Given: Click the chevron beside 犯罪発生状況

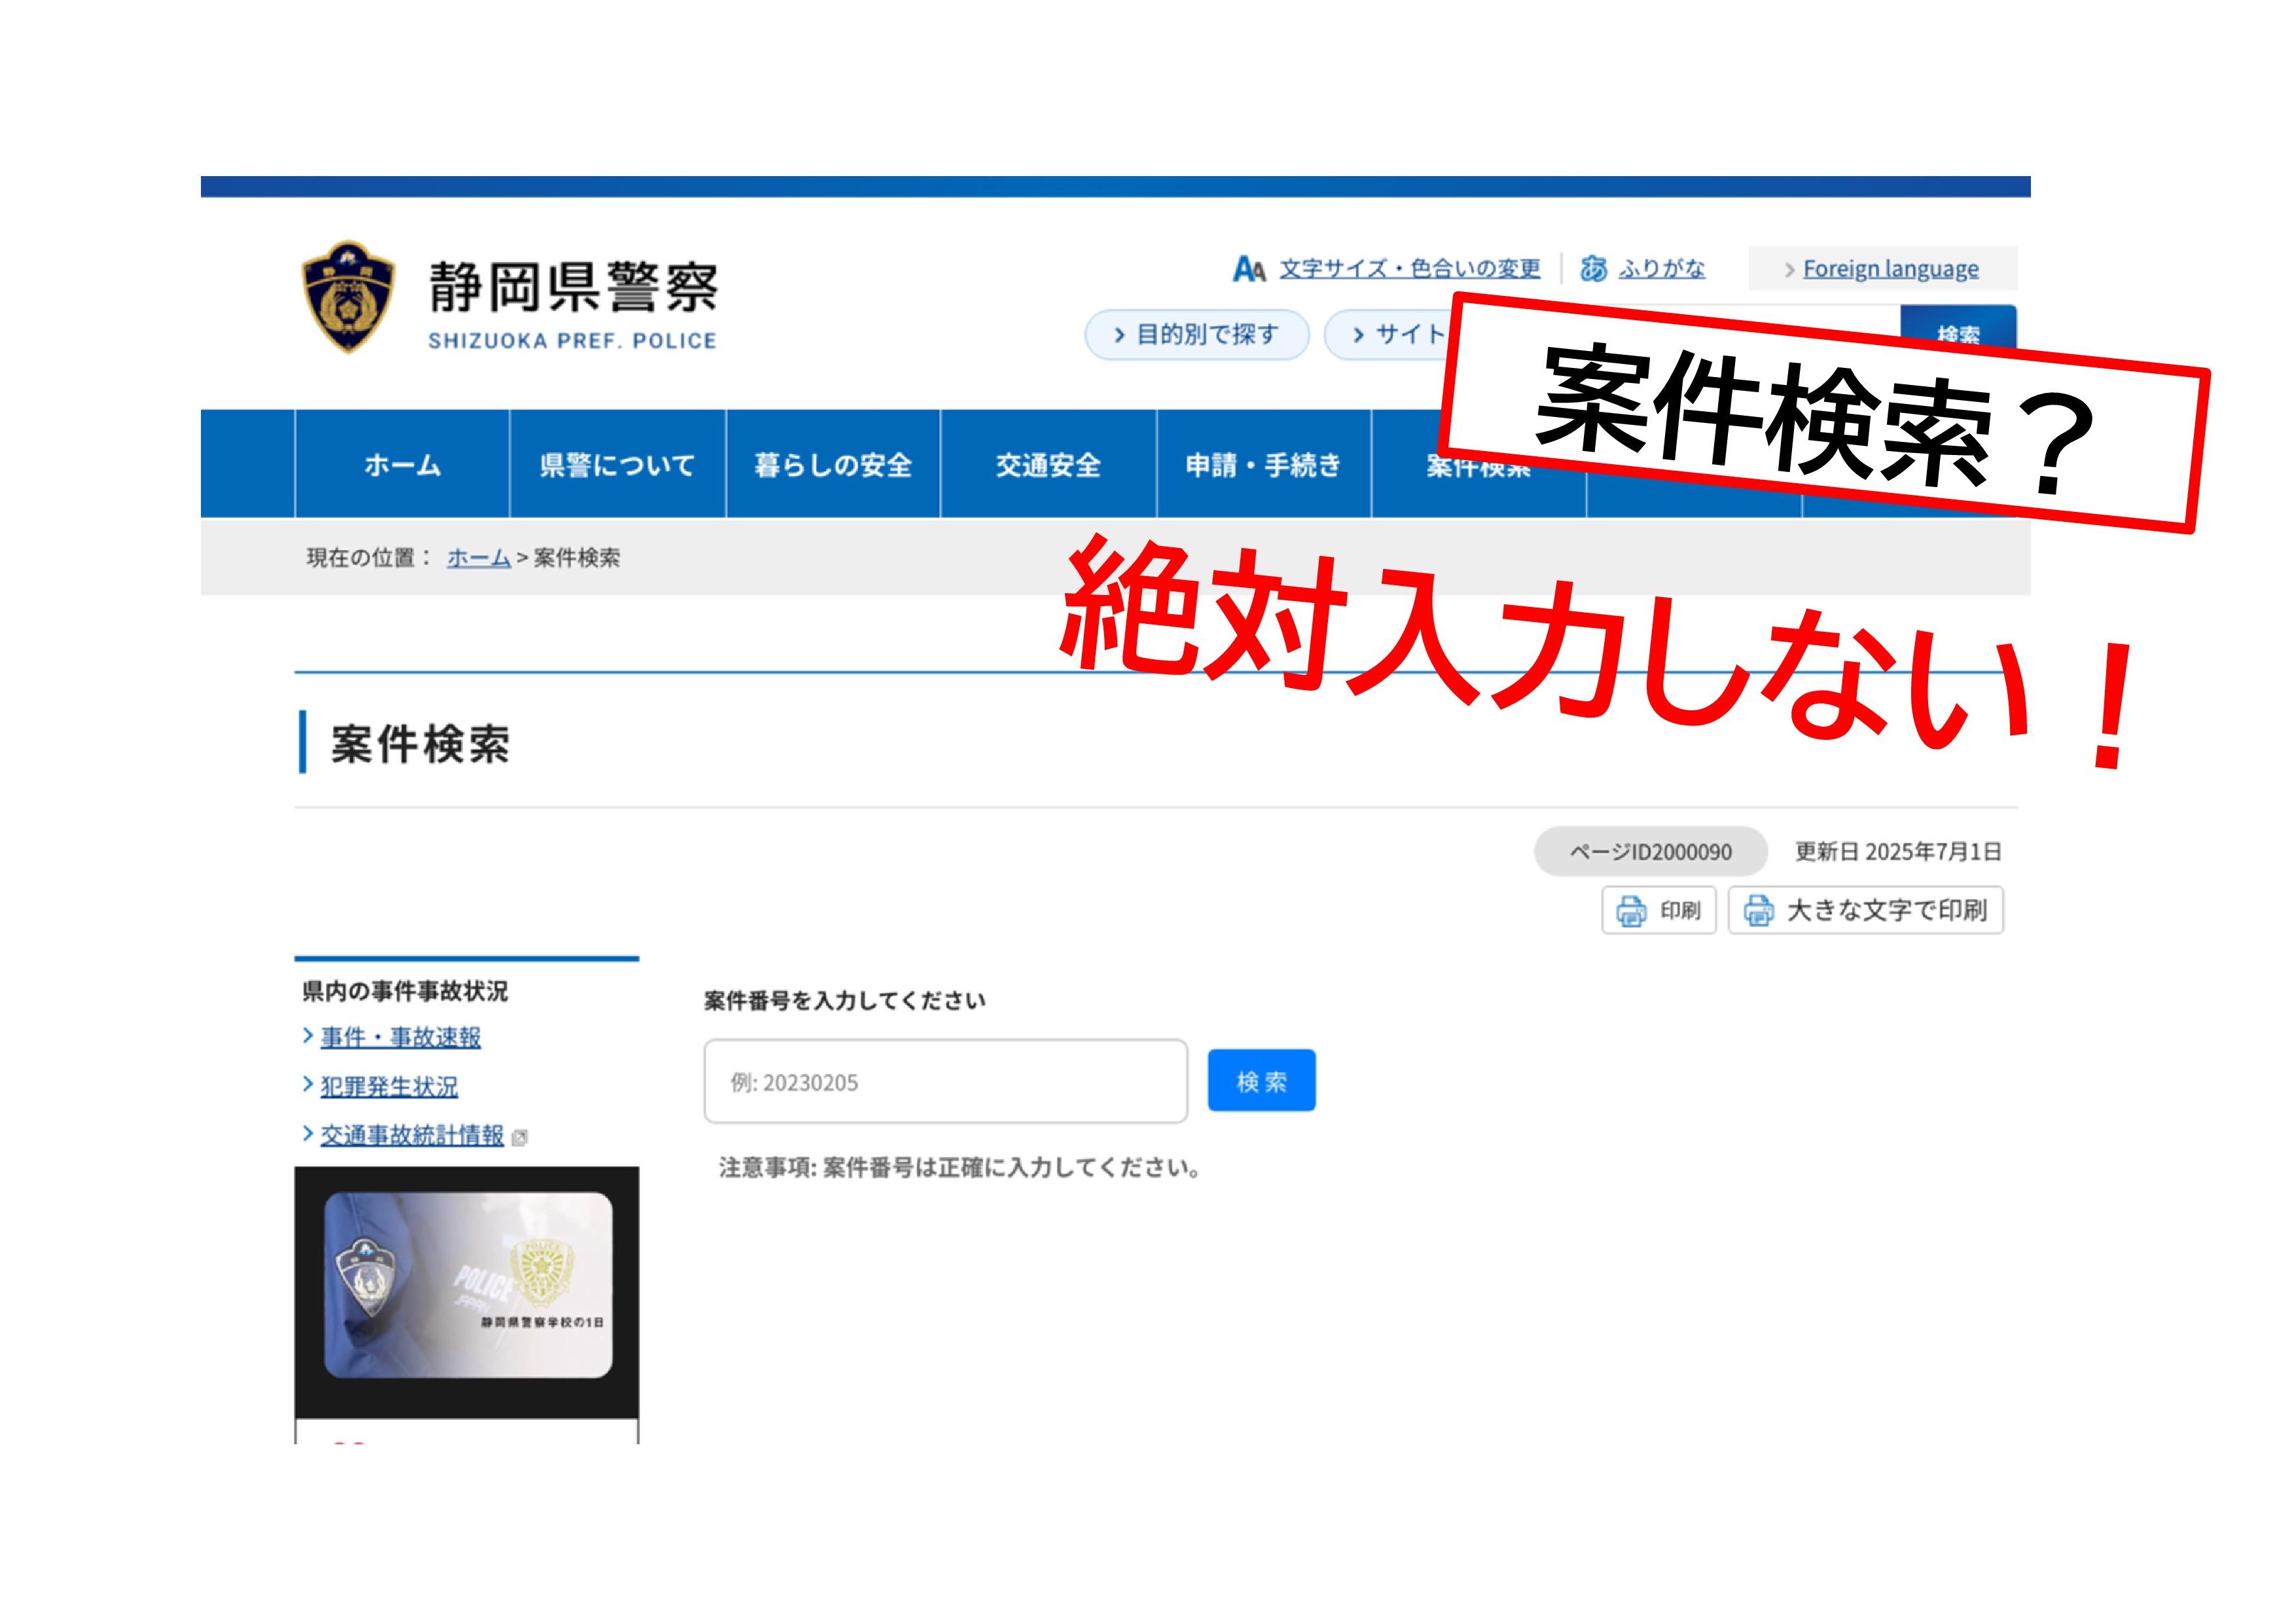Looking at the screenshot, I should pyautogui.click(x=308, y=1085).
